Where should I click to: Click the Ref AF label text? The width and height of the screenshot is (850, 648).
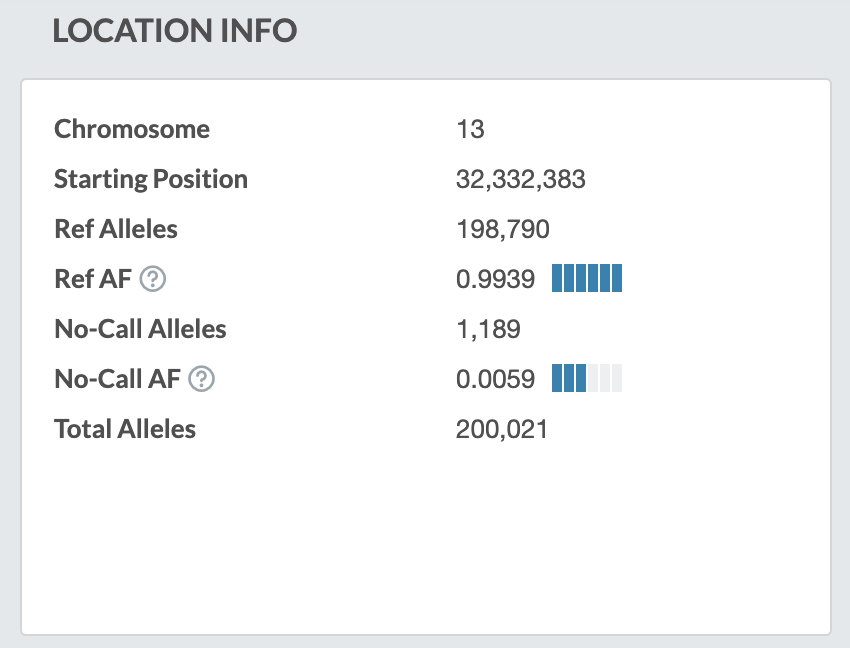point(93,280)
